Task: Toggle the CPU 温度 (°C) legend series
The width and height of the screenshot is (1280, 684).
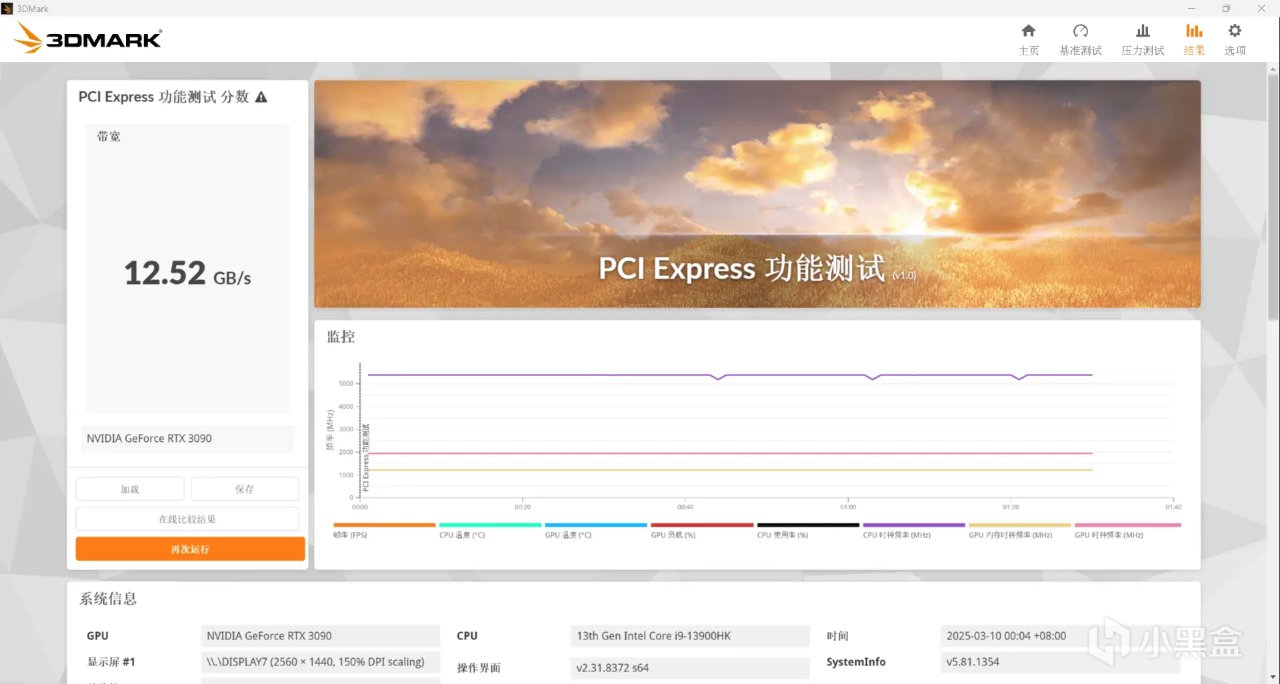Action: (x=490, y=530)
